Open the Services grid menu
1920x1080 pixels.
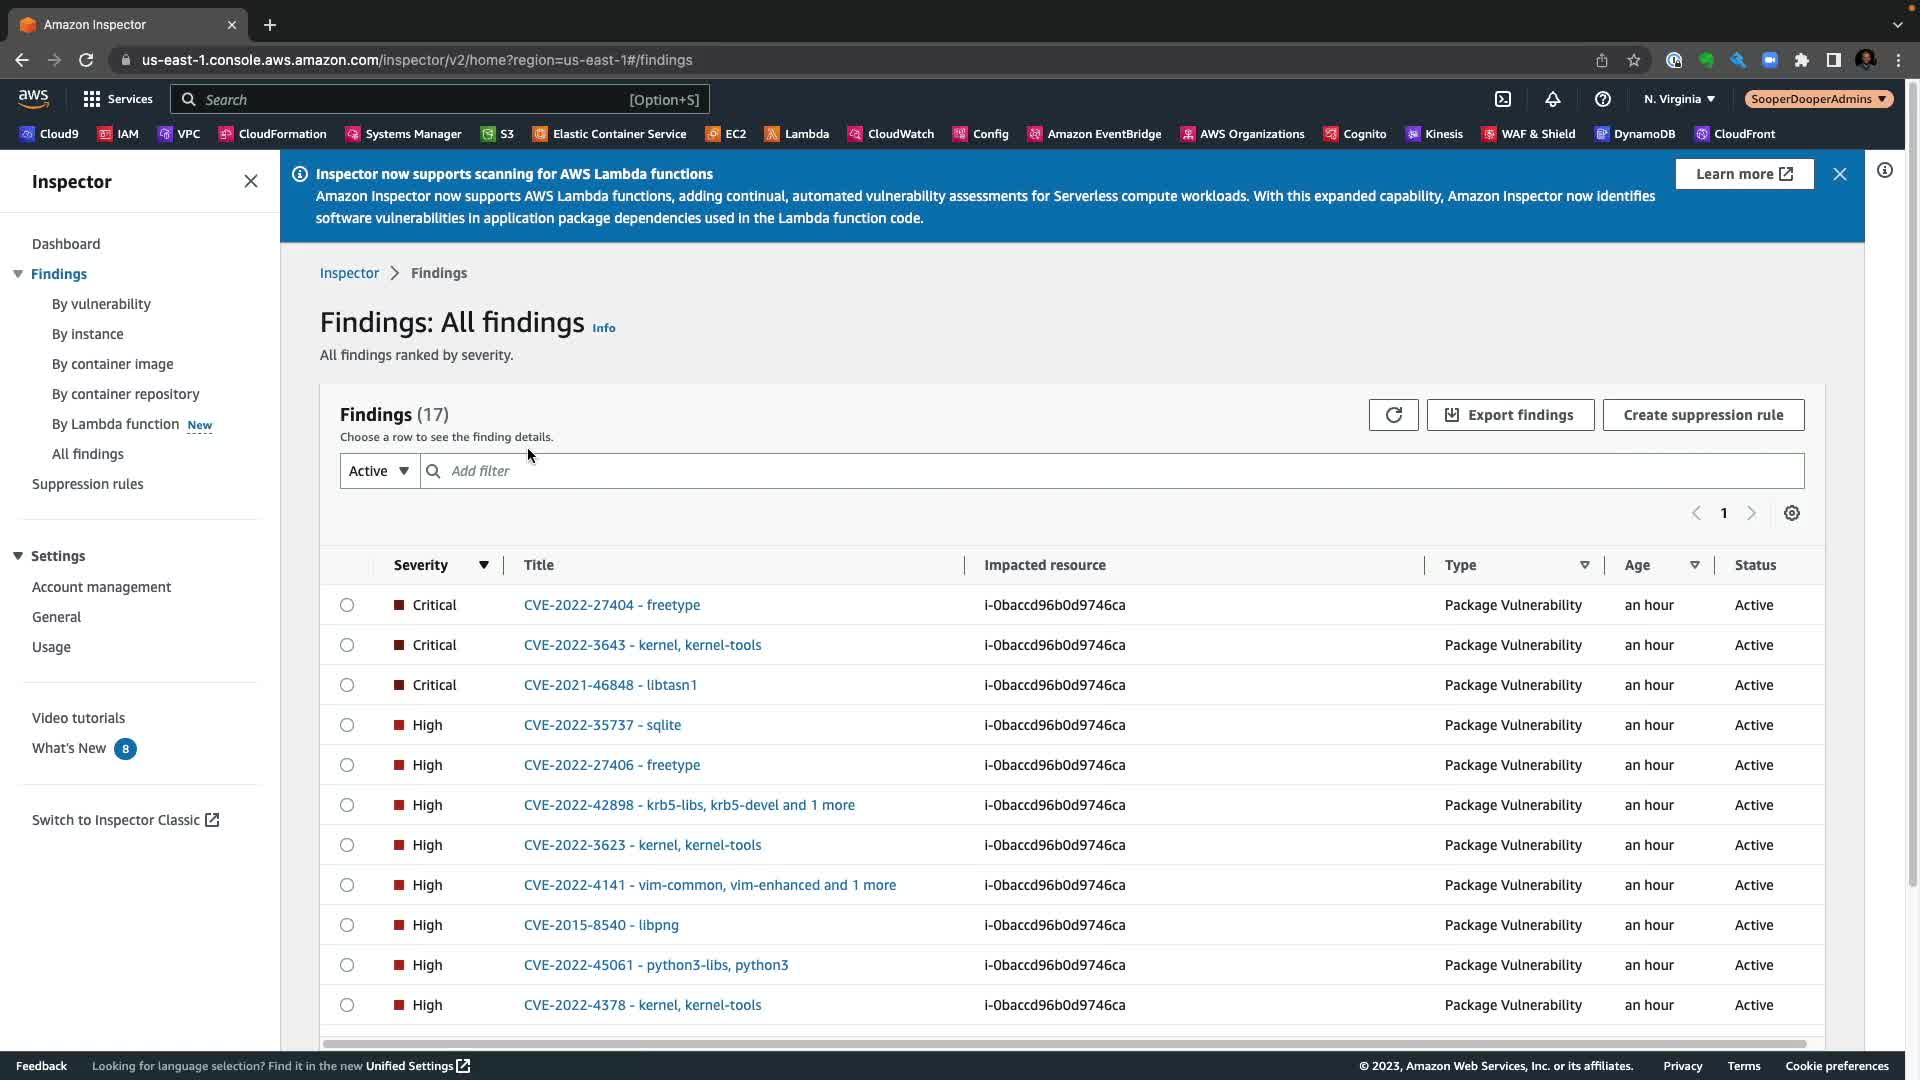click(x=117, y=99)
